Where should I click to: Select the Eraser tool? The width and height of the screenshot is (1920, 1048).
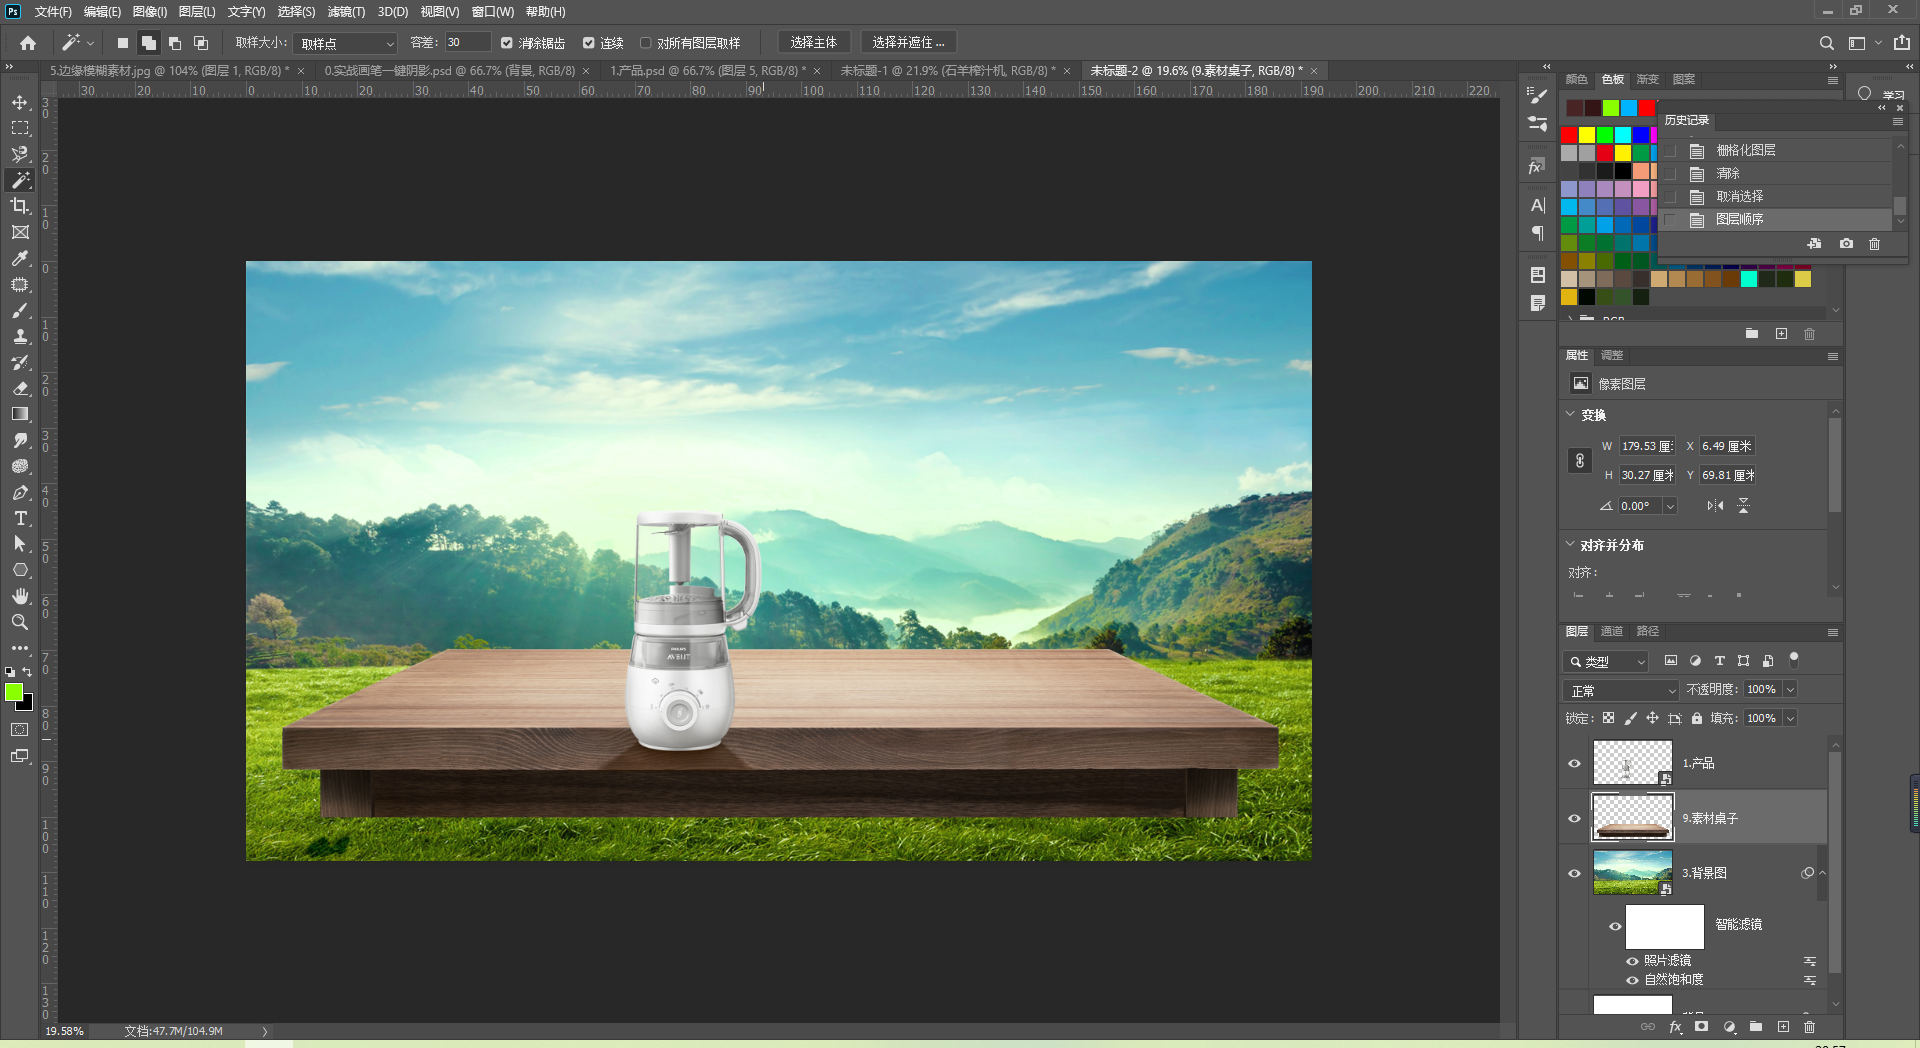point(20,388)
